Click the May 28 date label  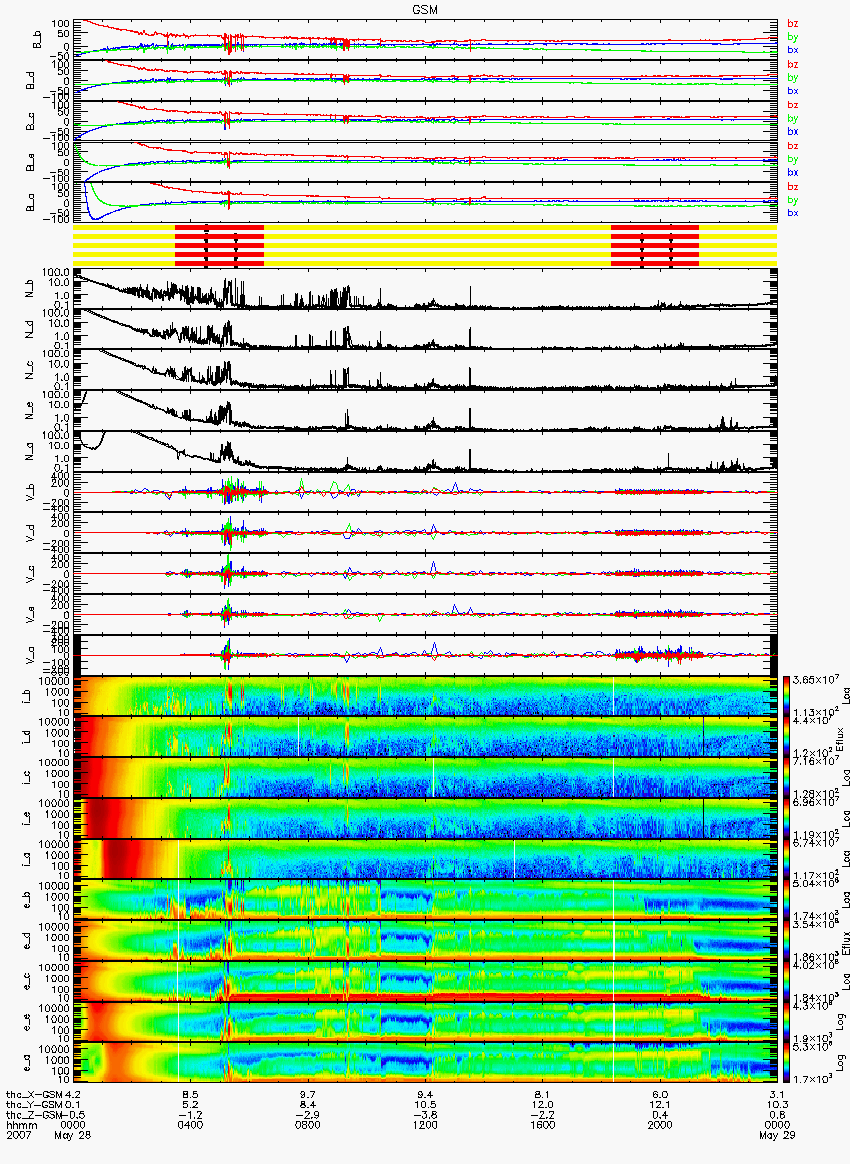click(73, 1135)
